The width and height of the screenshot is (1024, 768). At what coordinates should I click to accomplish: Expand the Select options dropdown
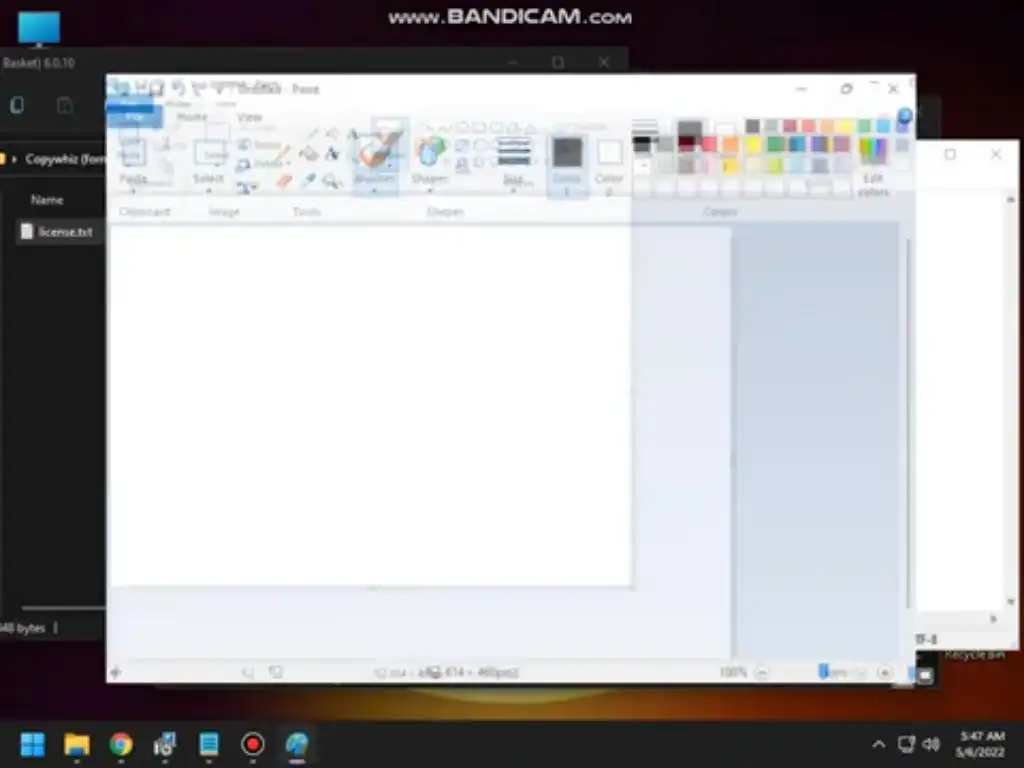point(209,190)
